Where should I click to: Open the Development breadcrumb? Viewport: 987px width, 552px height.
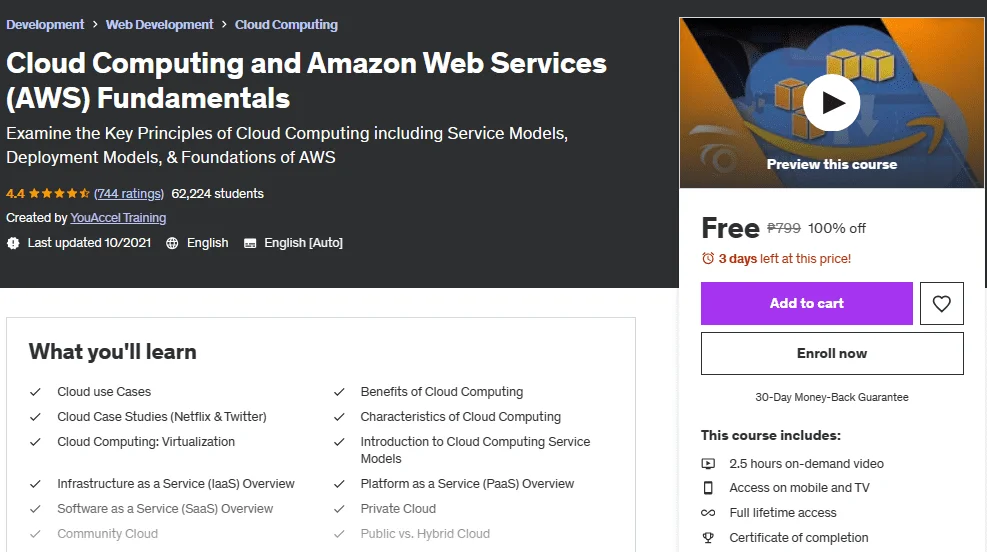(x=45, y=25)
